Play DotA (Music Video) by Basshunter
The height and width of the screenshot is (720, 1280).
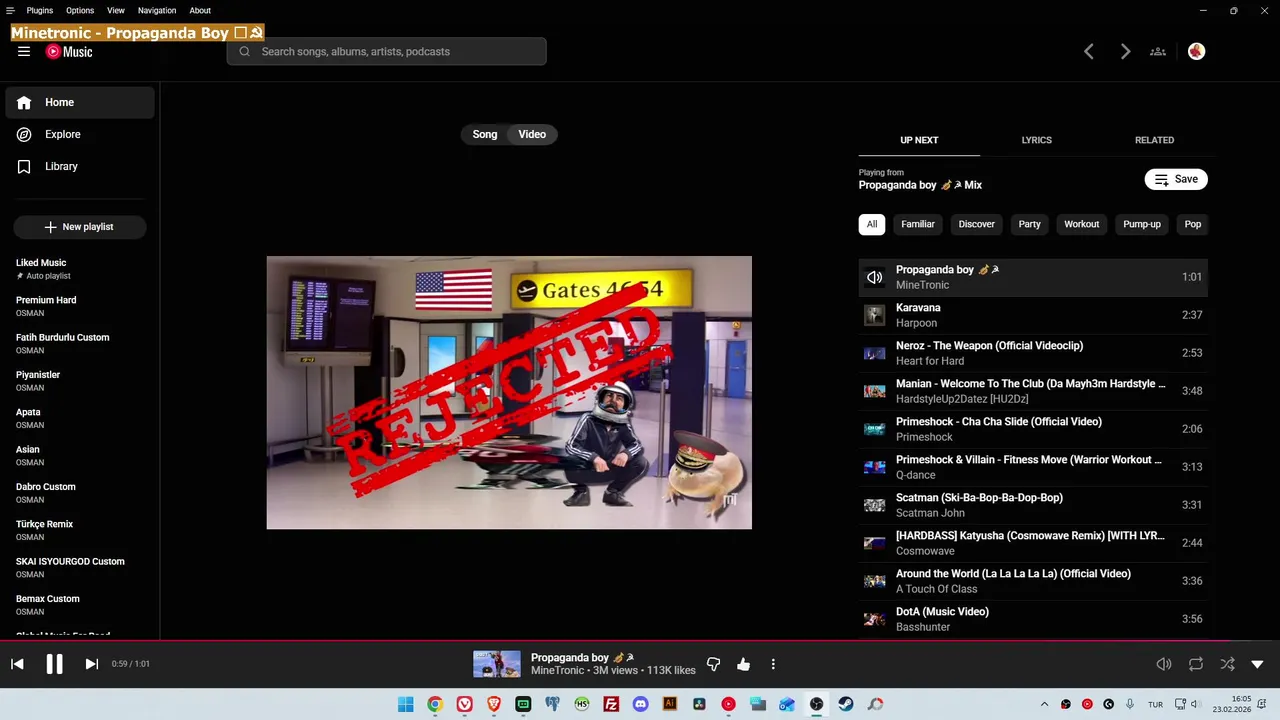point(1033,619)
